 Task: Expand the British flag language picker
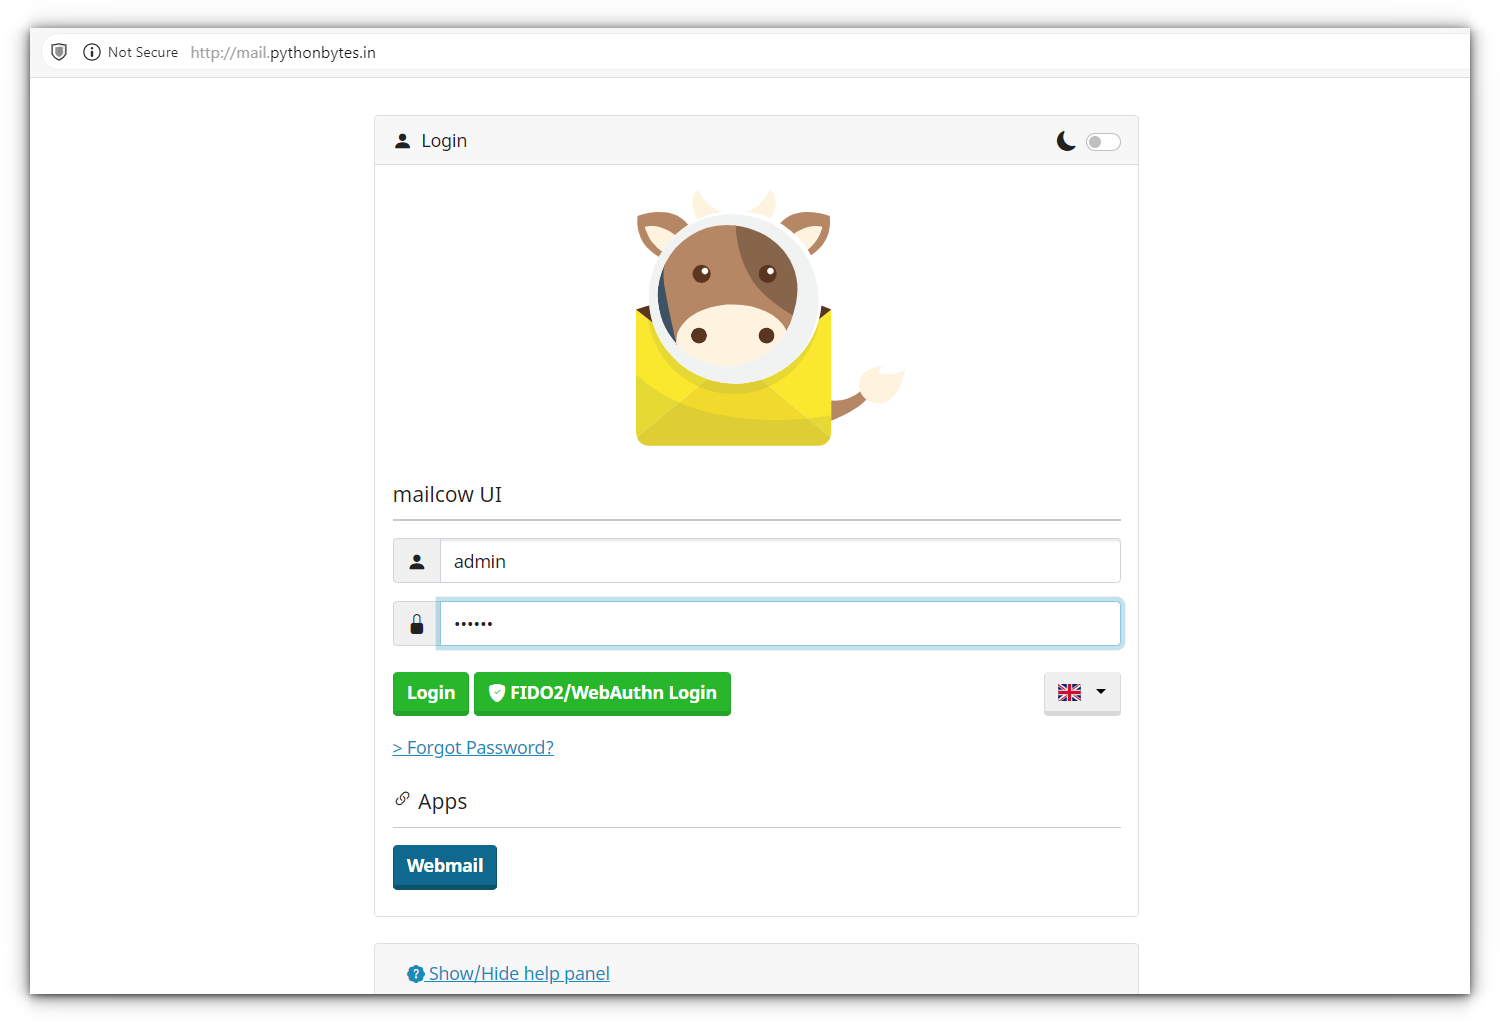(x=1082, y=693)
